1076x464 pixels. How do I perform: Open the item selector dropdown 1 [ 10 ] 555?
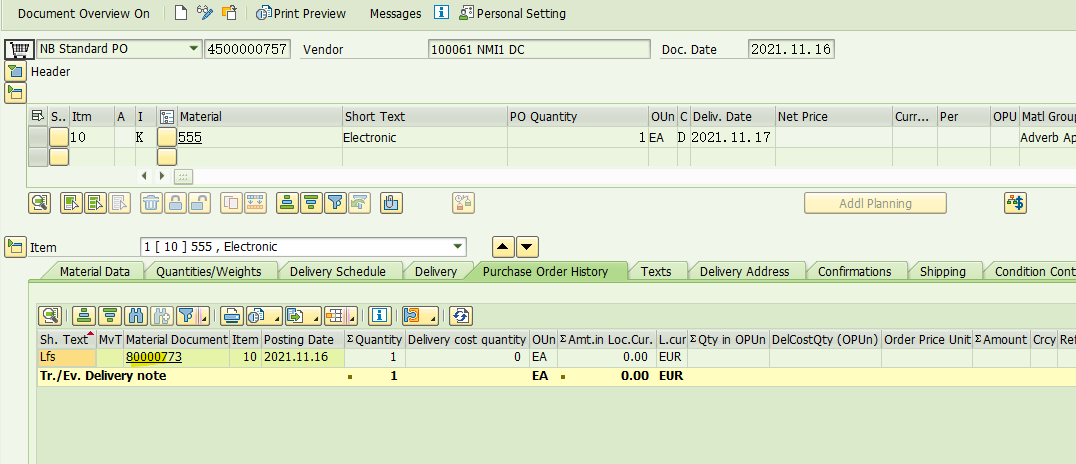pyautogui.click(x=458, y=246)
